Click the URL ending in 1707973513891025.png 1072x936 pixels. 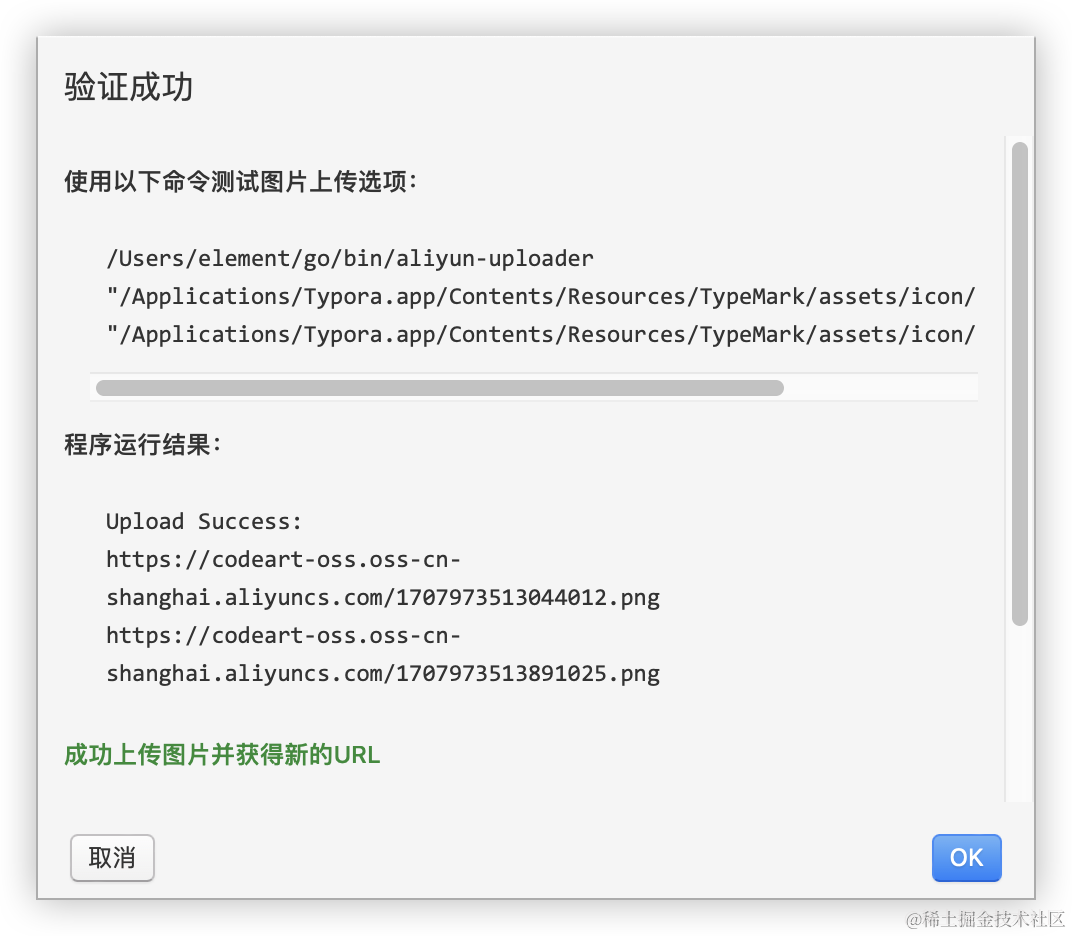click(x=383, y=654)
